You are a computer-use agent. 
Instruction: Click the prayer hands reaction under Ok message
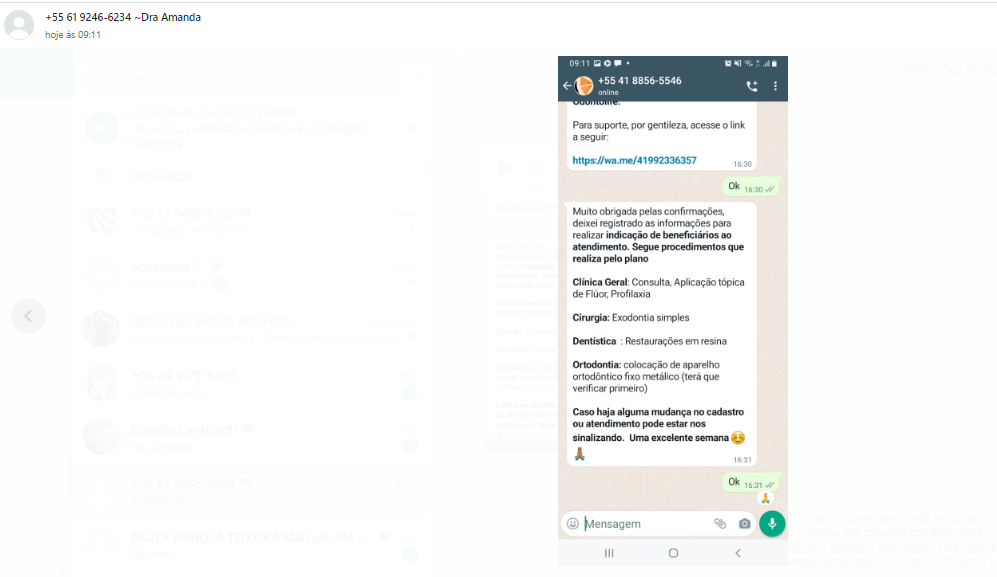pos(766,499)
